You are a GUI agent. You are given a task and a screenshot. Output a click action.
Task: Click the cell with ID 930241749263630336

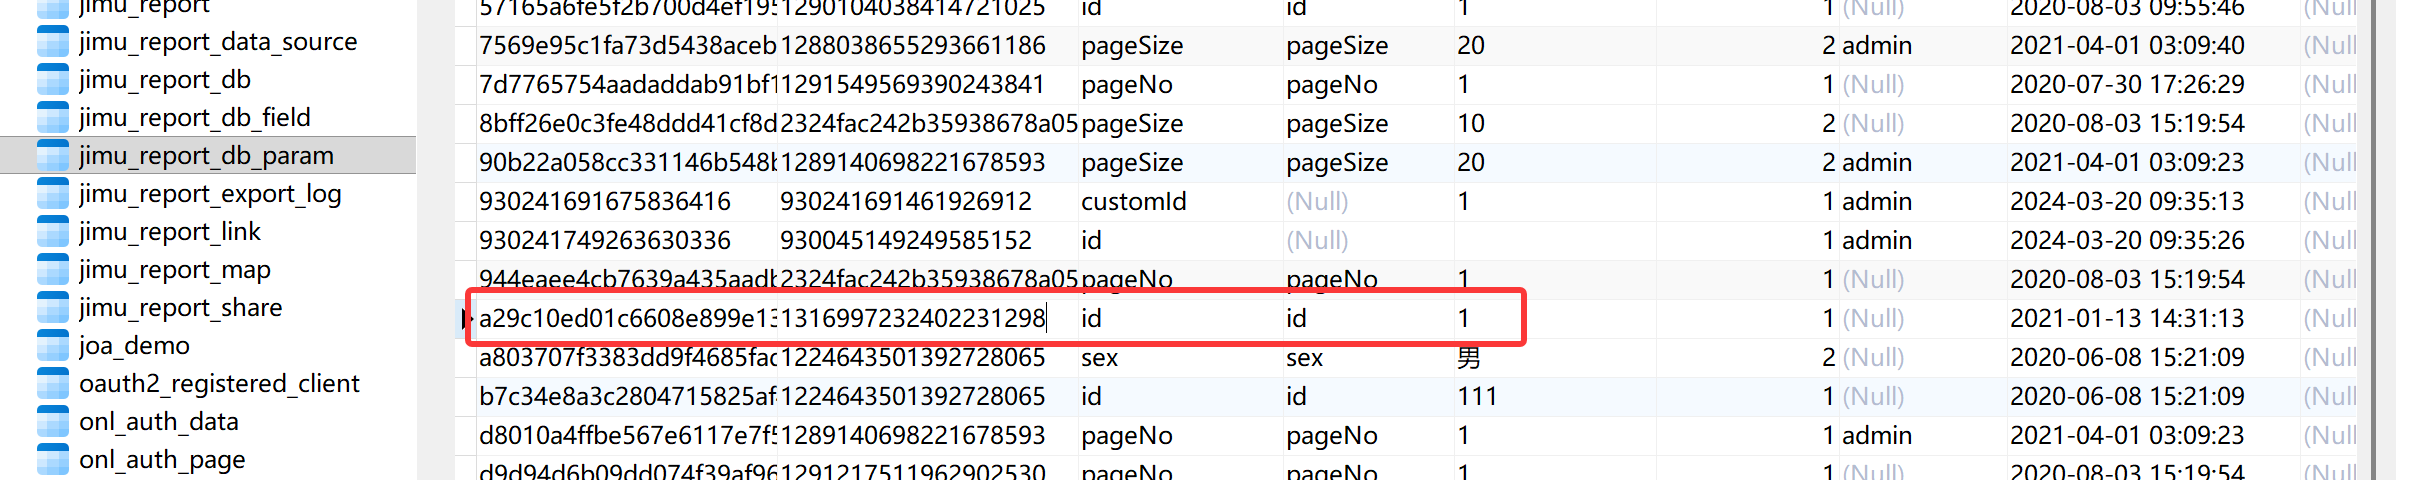point(605,241)
